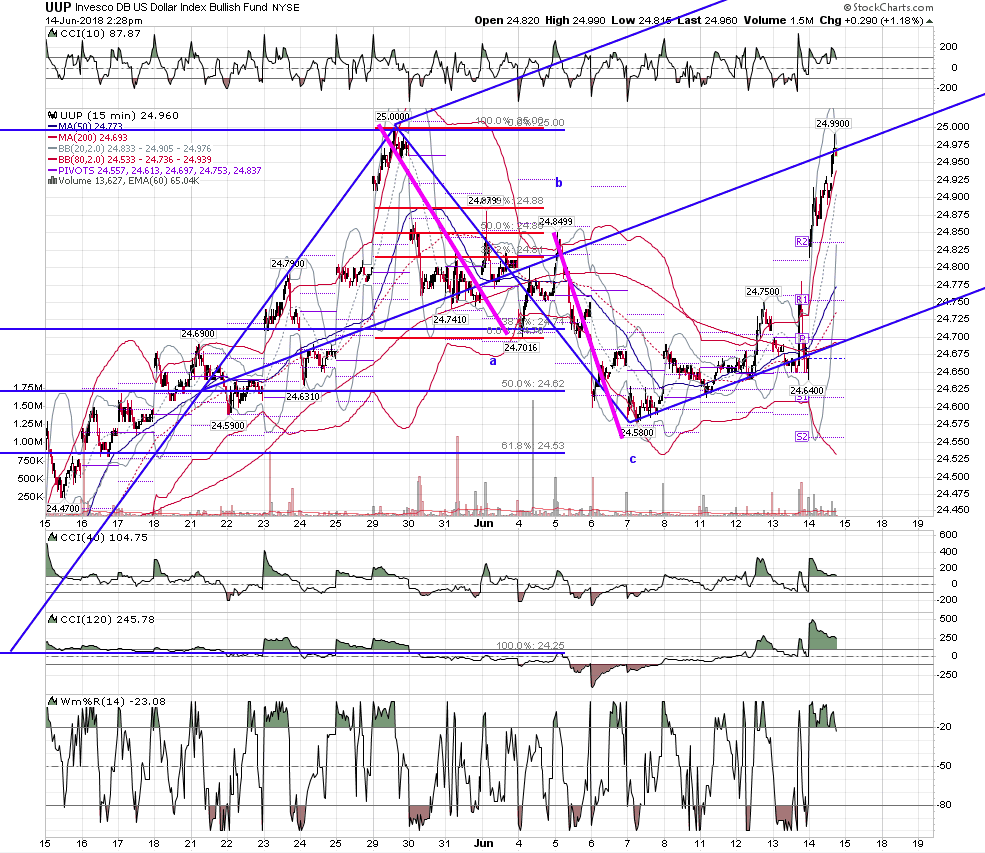This screenshot has width=985, height=853.
Task: Click the 24.5800 low price label
Action: [x=637, y=433]
